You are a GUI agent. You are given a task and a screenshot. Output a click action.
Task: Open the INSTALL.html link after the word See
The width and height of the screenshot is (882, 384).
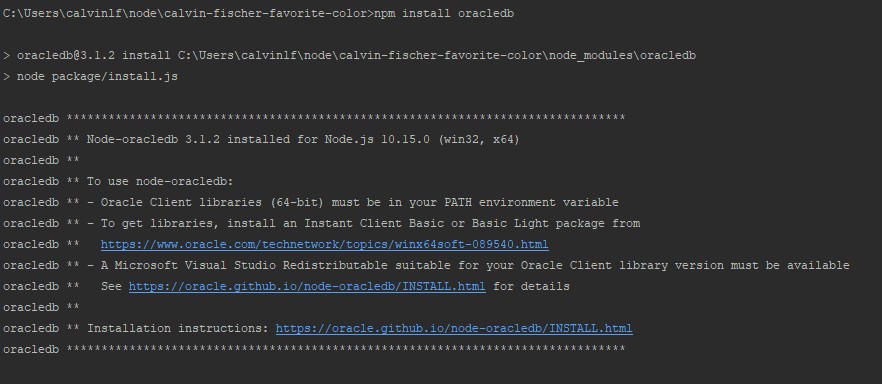click(x=307, y=287)
